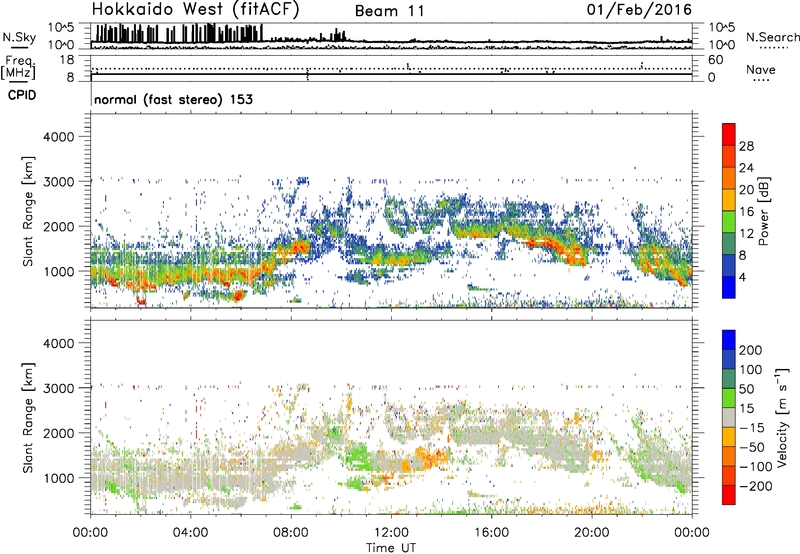This screenshot has width=800, height=554.
Task: Select the Power colorbar segment between 24 and 28
Action: click(x=729, y=156)
